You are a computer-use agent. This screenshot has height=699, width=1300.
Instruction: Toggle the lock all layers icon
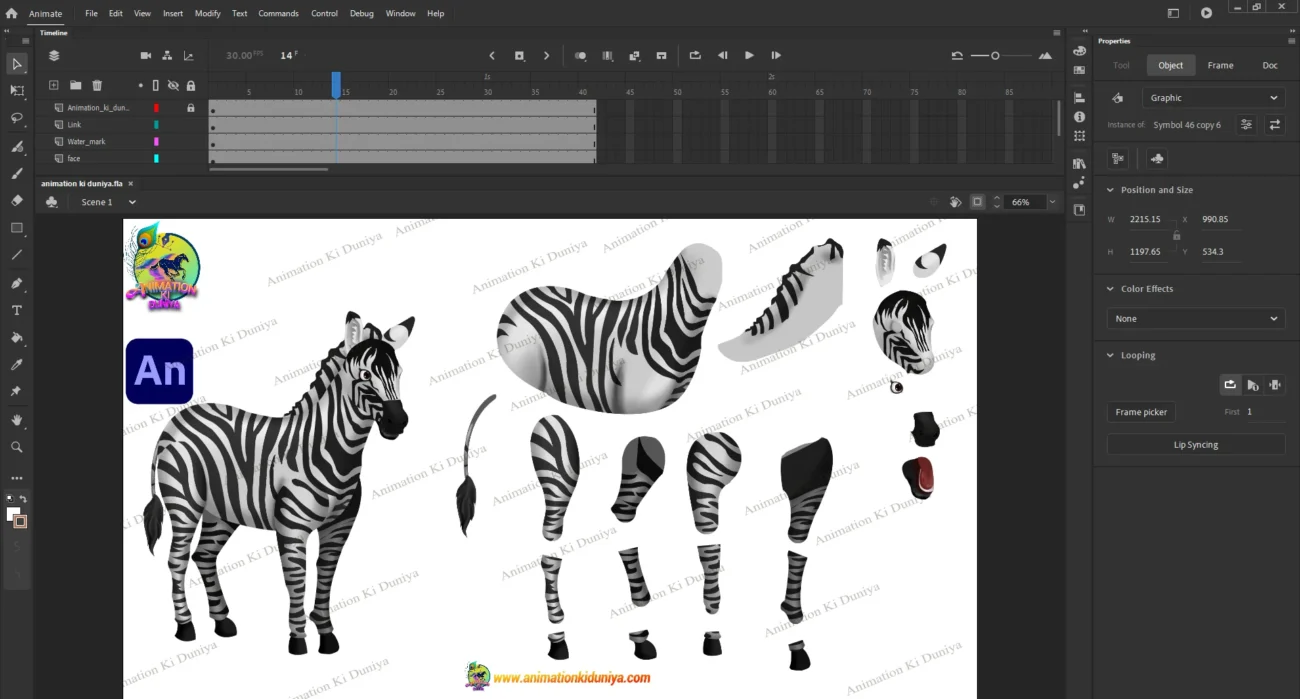(191, 86)
